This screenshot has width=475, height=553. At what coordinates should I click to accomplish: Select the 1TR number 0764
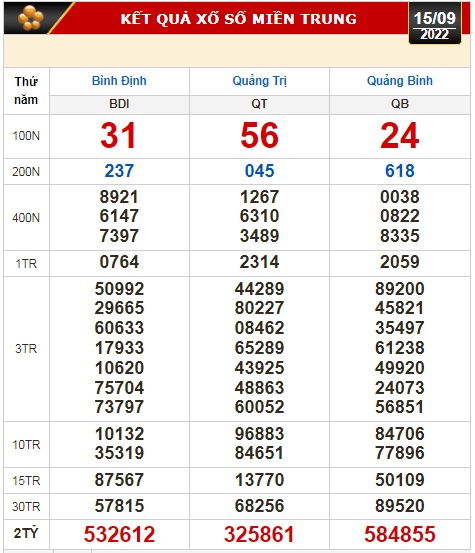pos(119,262)
